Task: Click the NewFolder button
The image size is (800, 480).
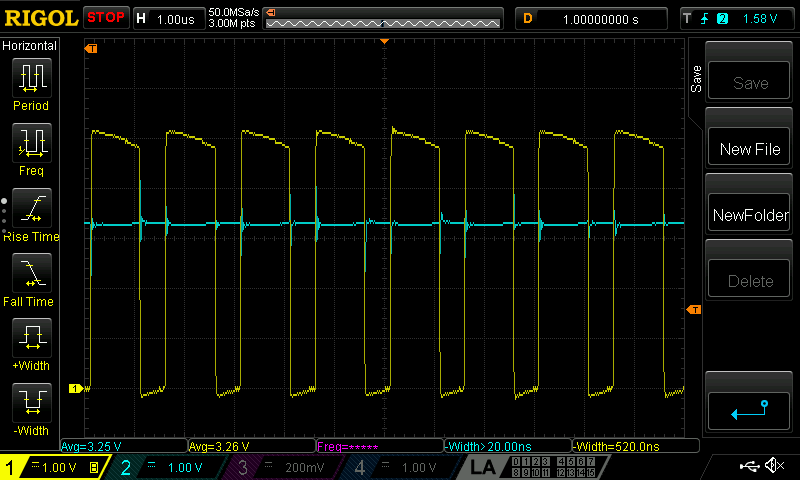Action: [750, 215]
